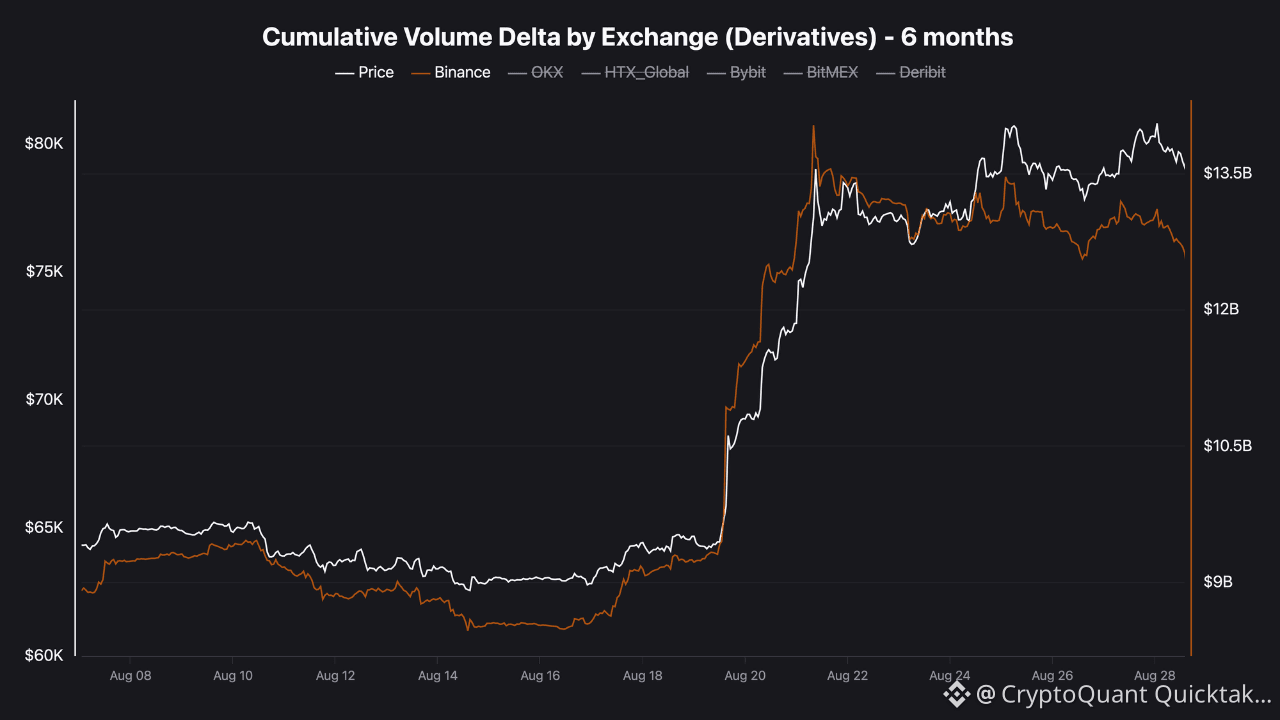This screenshot has height=720, width=1280.
Task: Click the $60K left axis label
Action: [x=44, y=656]
